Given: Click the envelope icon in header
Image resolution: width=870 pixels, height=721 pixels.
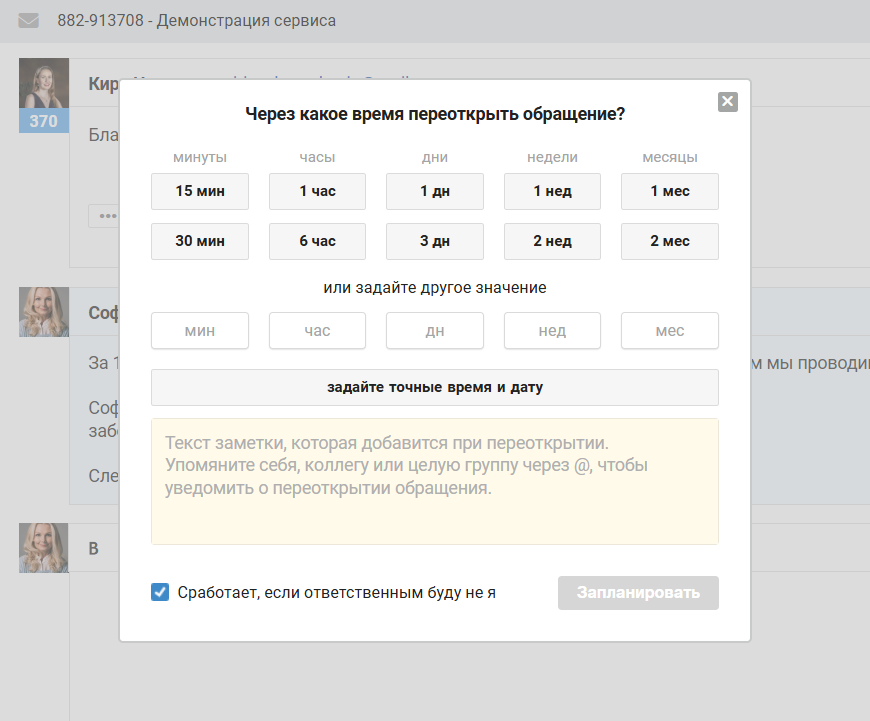Looking at the screenshot, I should (x=29, y=20).
